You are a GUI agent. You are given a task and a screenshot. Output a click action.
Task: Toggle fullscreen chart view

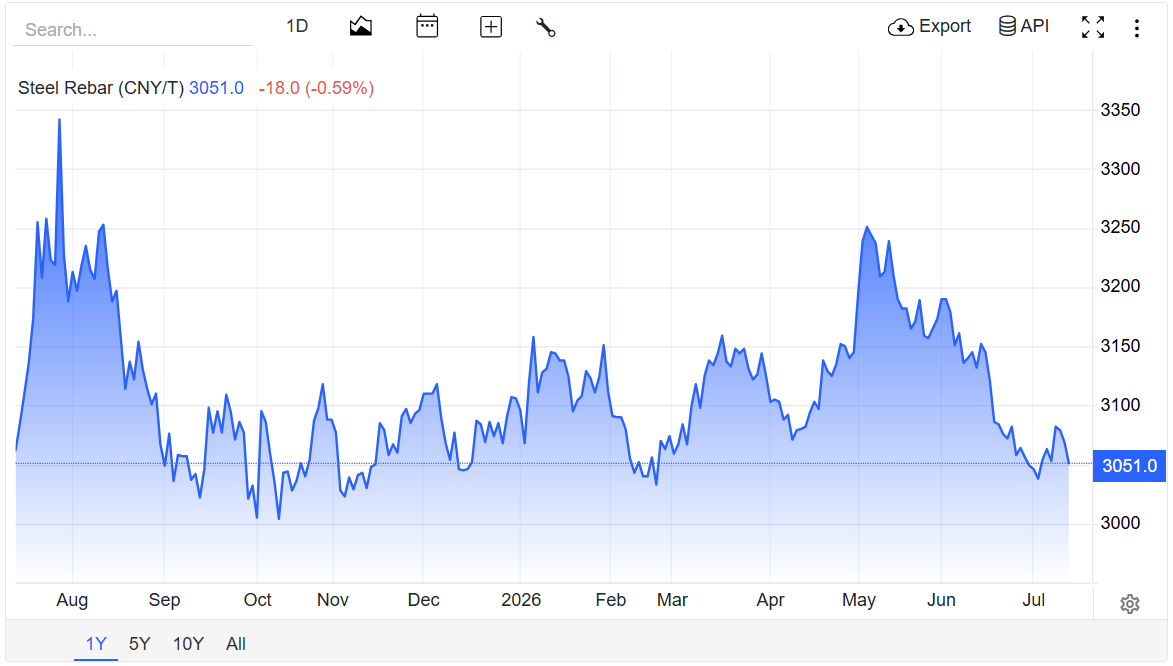[1093, 27]
